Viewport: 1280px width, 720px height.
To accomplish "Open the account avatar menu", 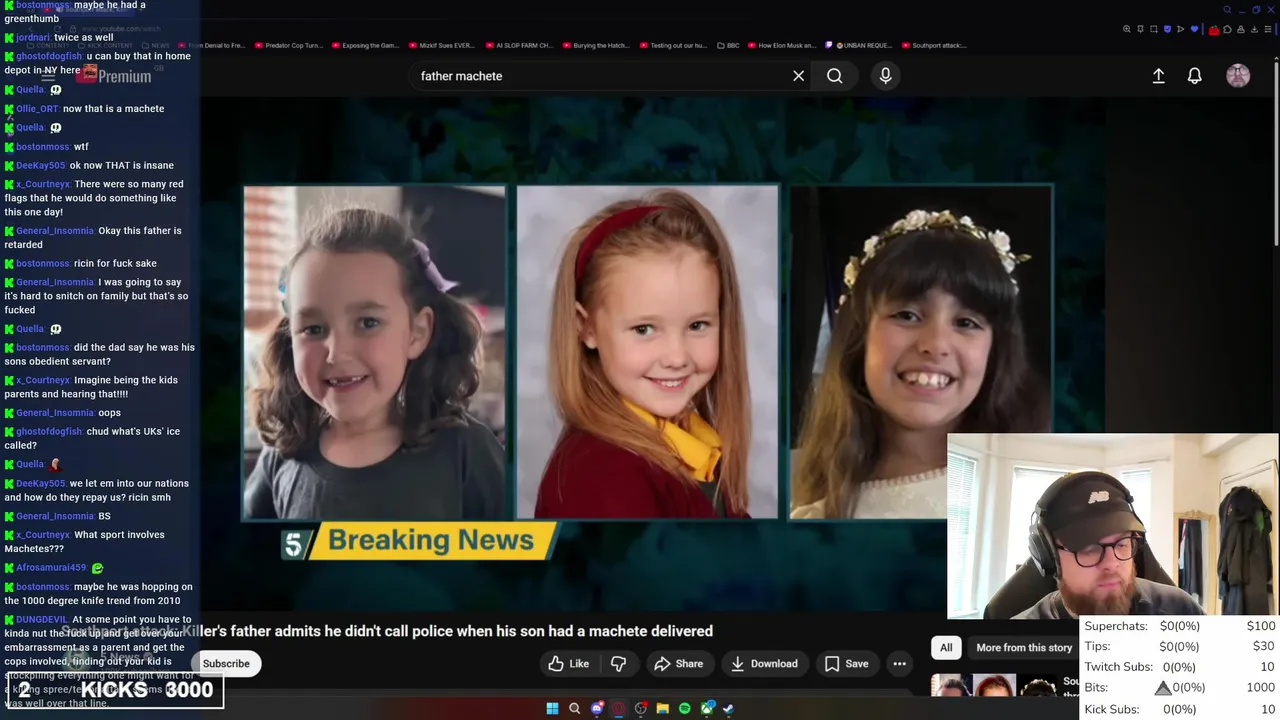I will [1238, 76].
